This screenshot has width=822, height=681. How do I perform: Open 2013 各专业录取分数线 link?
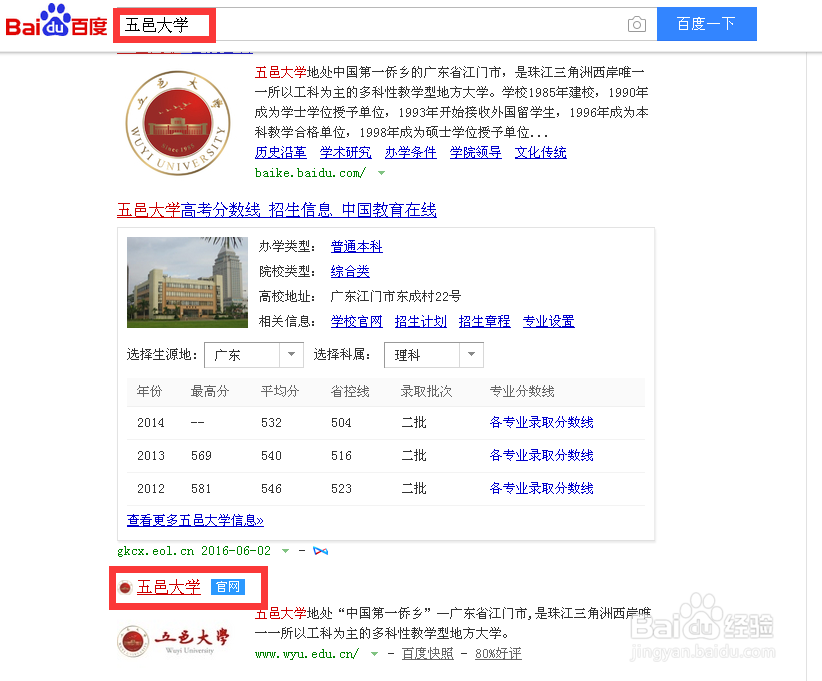pyautogui.click(x=541, y=456)
